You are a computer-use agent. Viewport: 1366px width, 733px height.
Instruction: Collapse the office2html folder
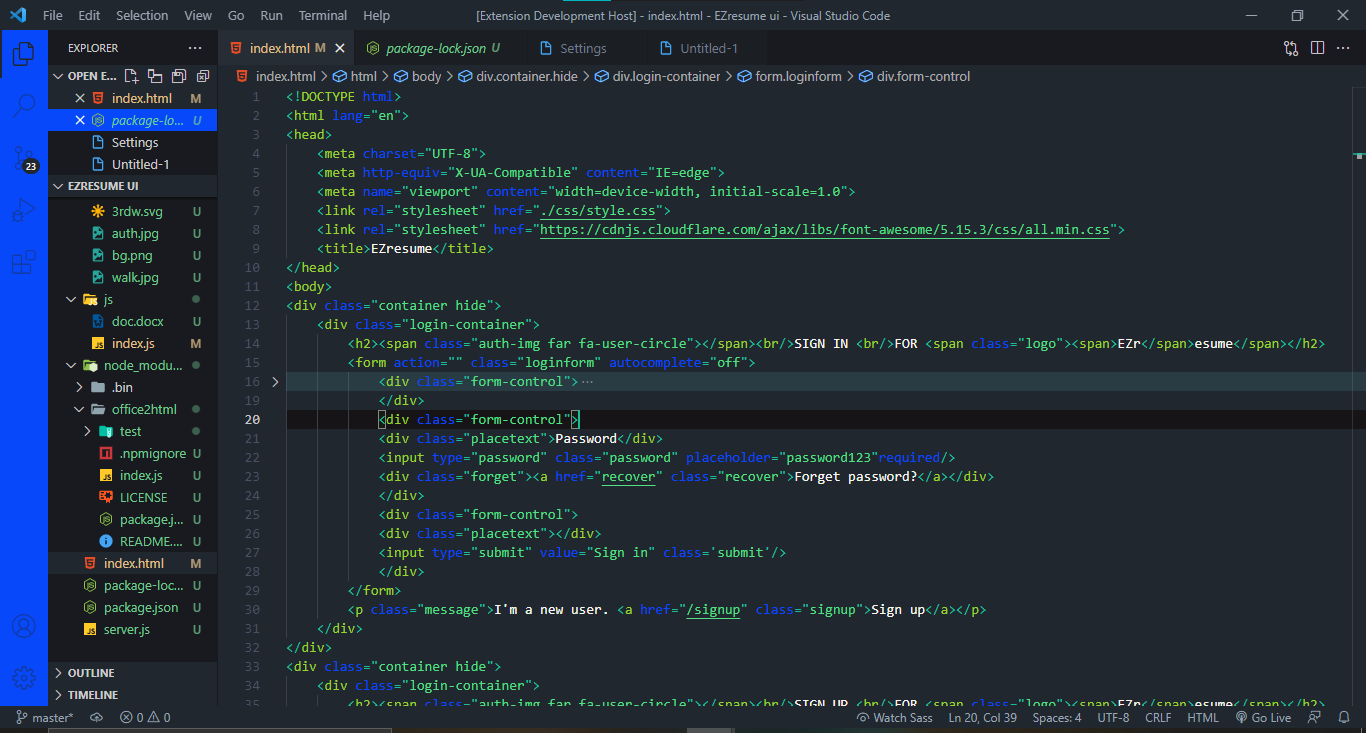coord(78,409)
